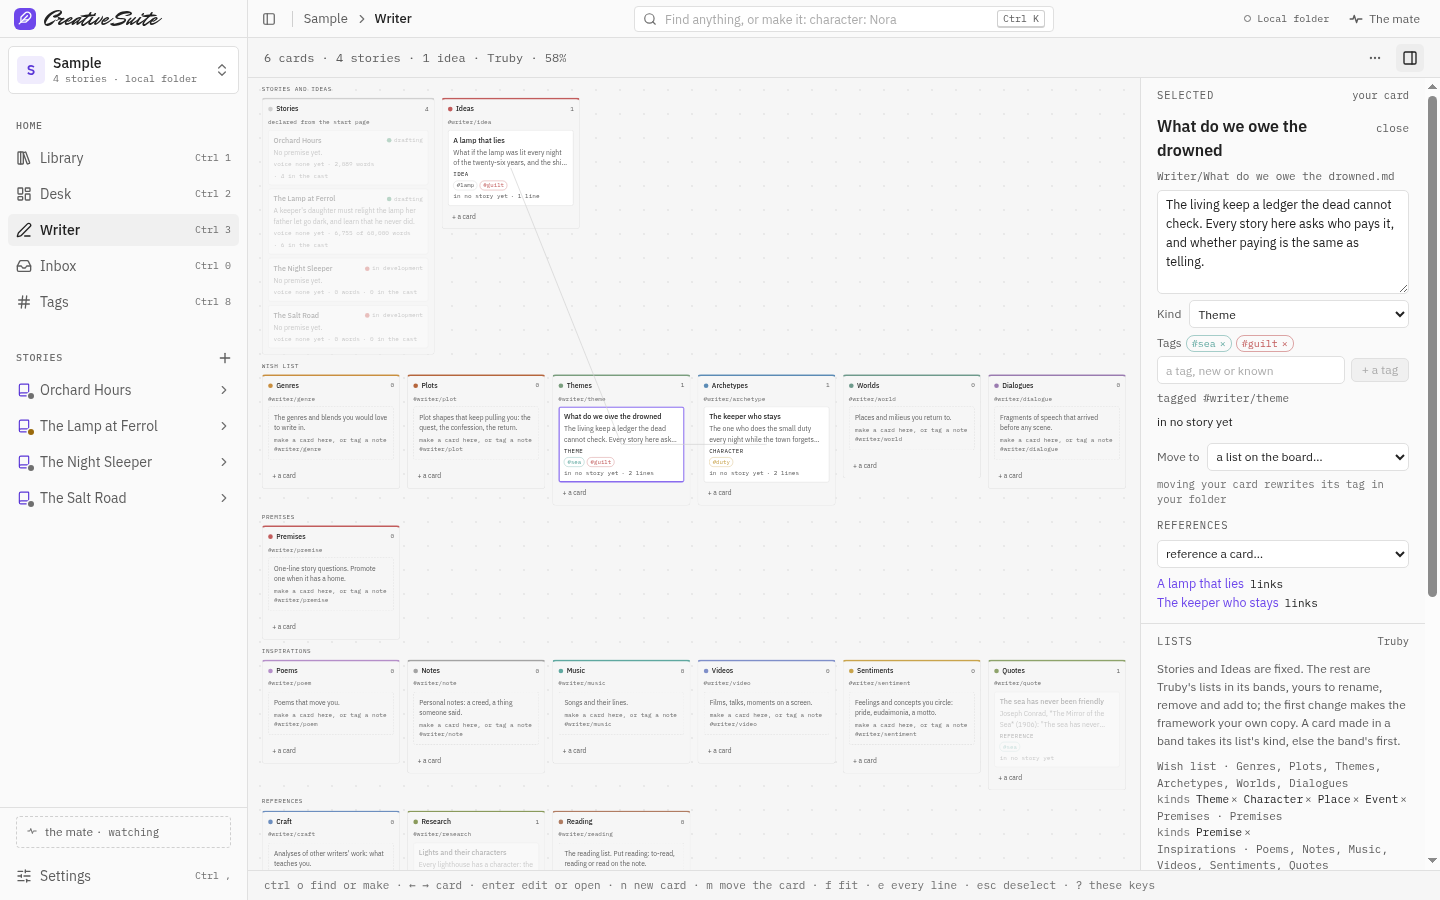Screen dimensions: 1440x900
Task: Select Writer in the sidebar
Action: click(123, 230)
